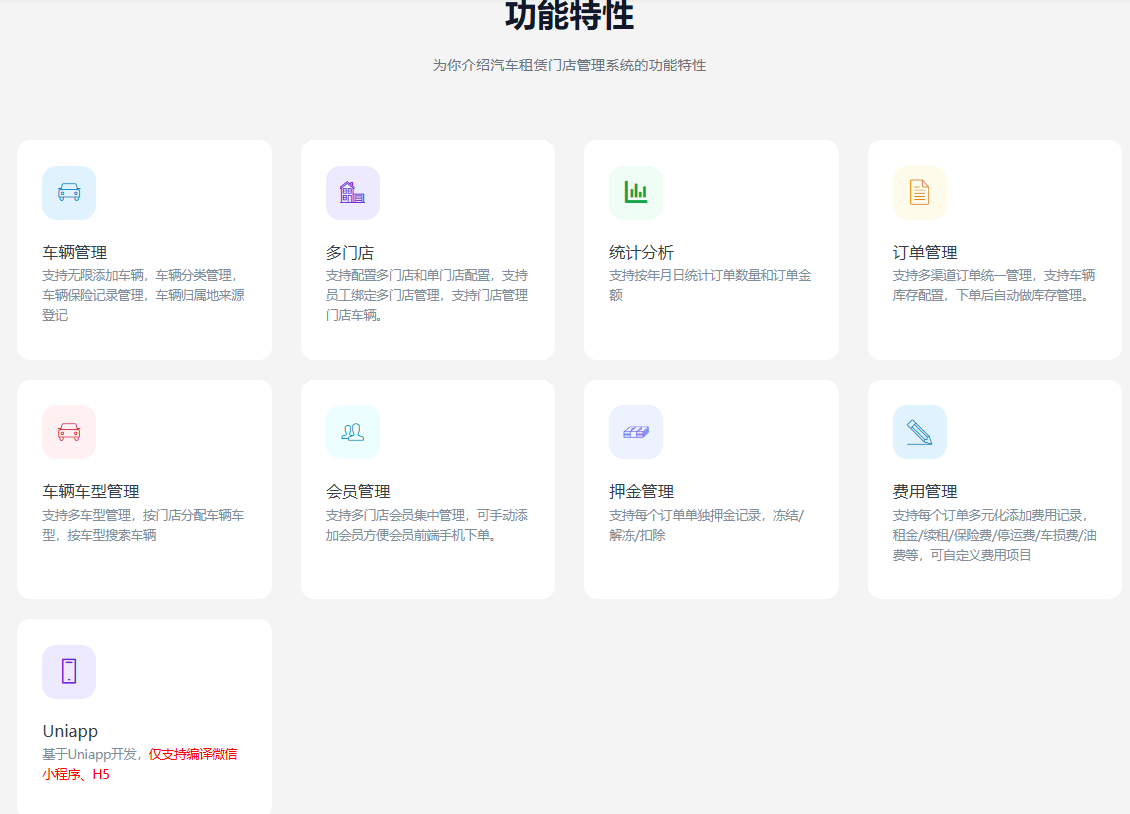Click the description starting 支持多门店会员集中管理
1130x814 pixels.
(427, 525)
